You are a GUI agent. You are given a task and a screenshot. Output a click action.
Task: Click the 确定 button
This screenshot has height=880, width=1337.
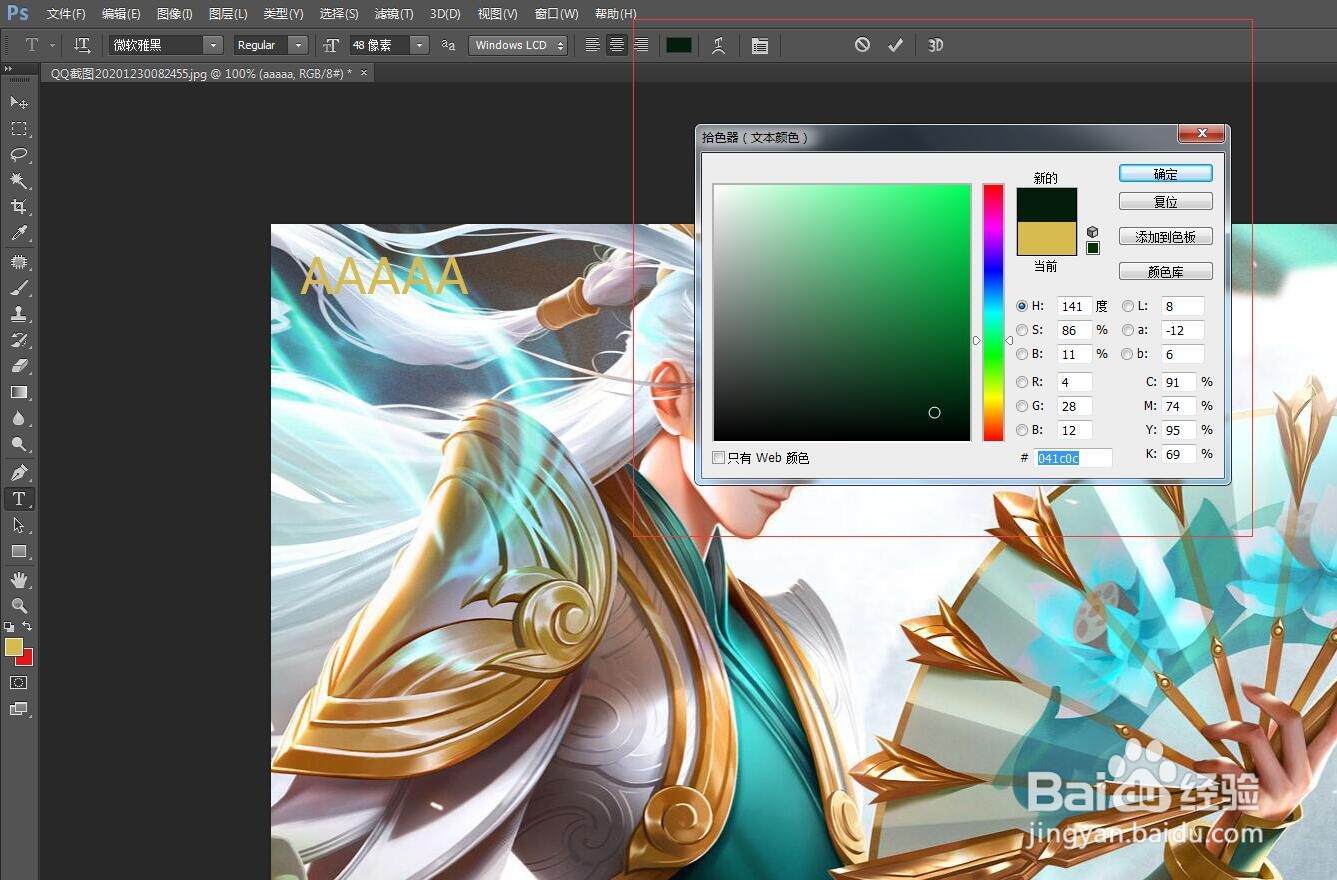[1166, 174]
